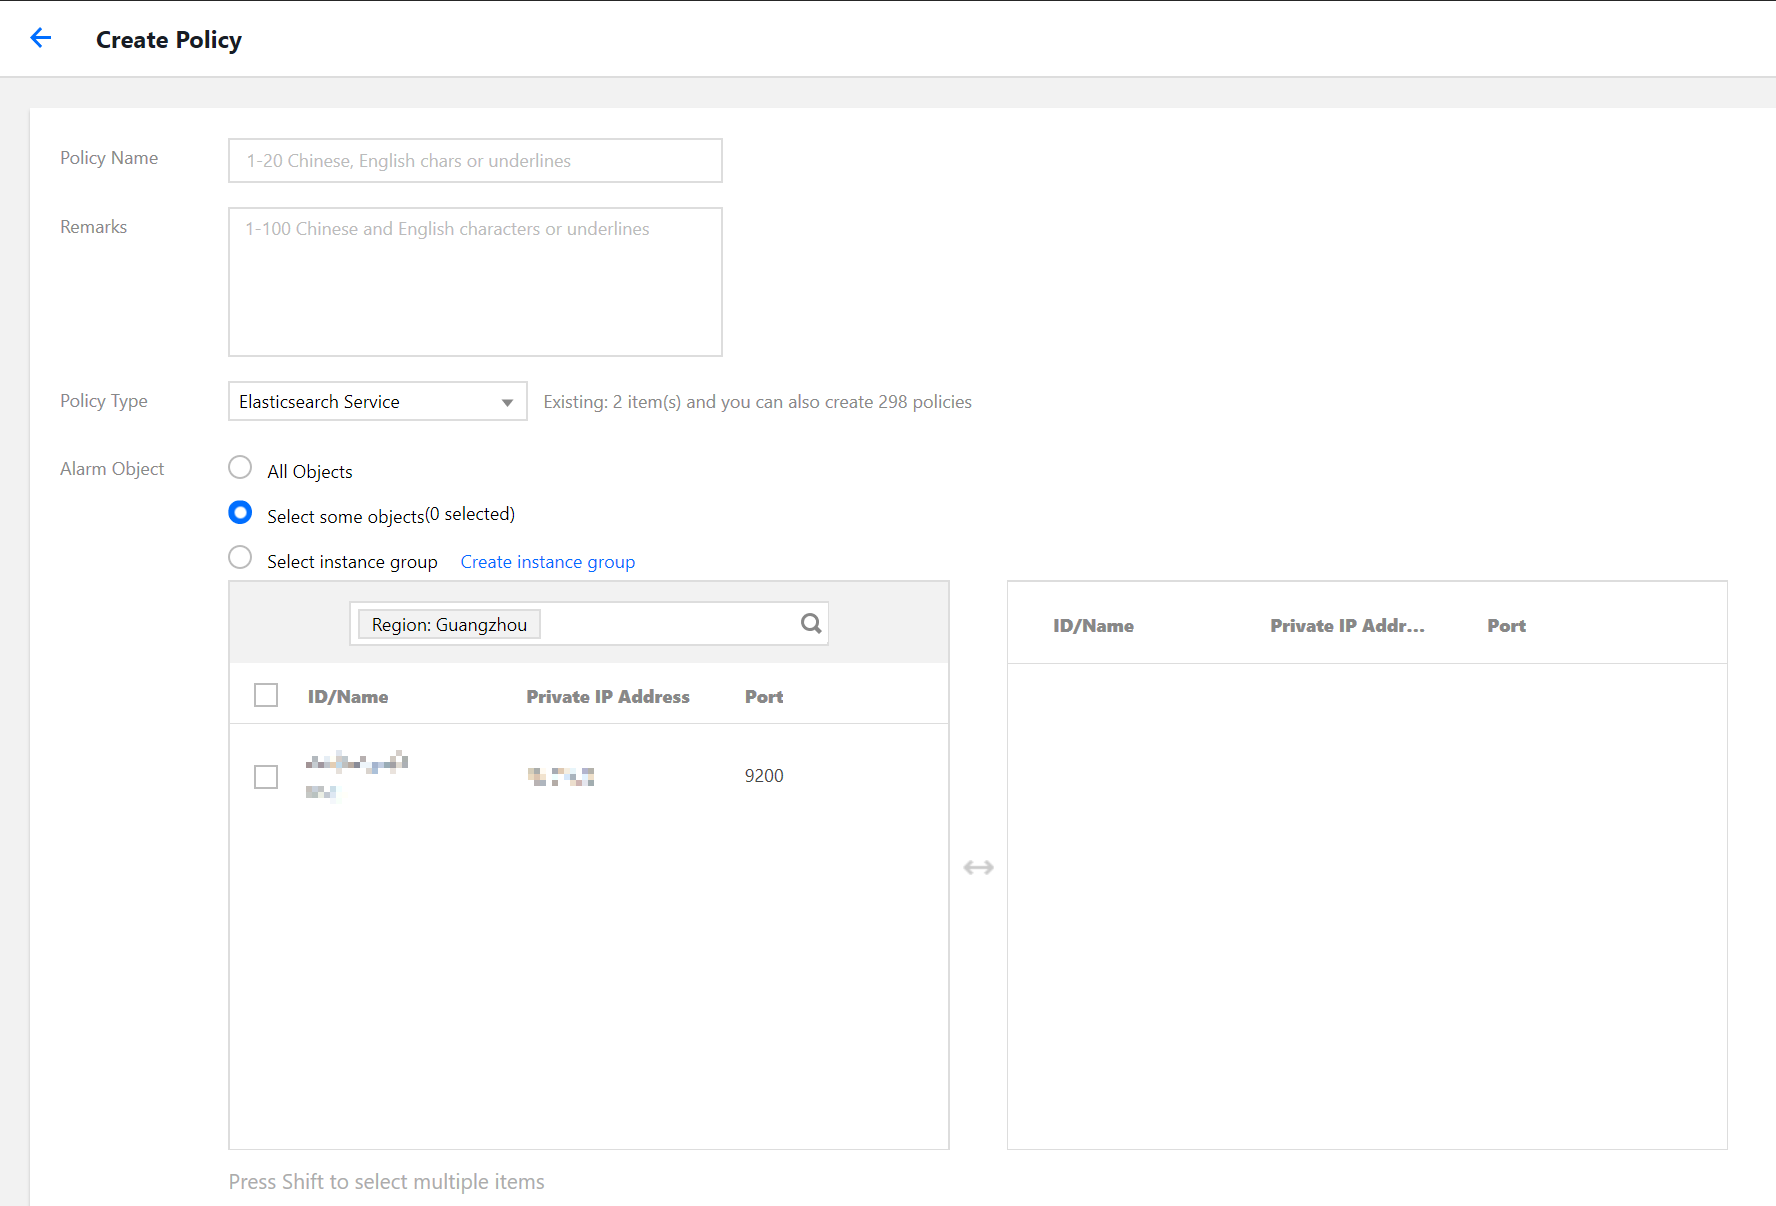Click the ID/Name header in selected panel
The image size is (1776, 1206).
pyautogui.click(x=1093, y=626)
